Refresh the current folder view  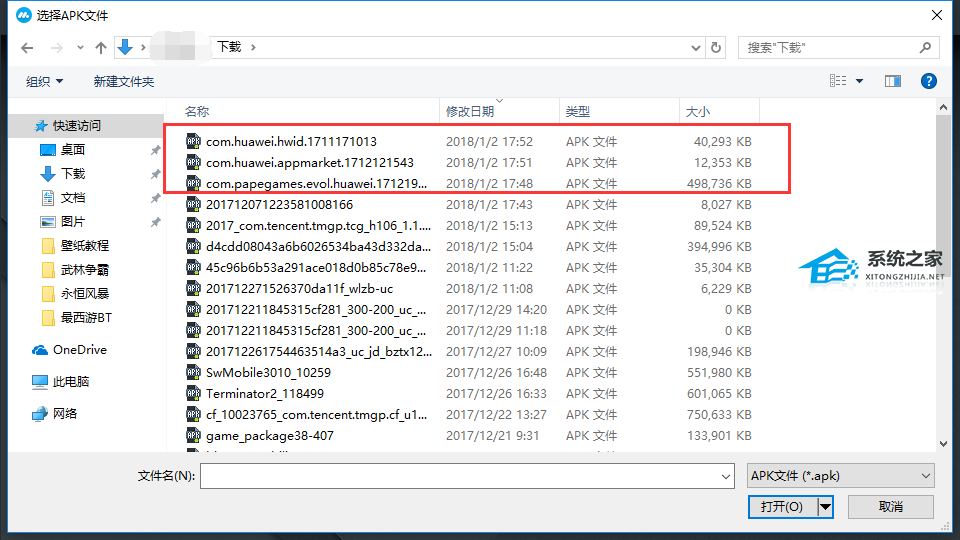[x=716, y=48]
